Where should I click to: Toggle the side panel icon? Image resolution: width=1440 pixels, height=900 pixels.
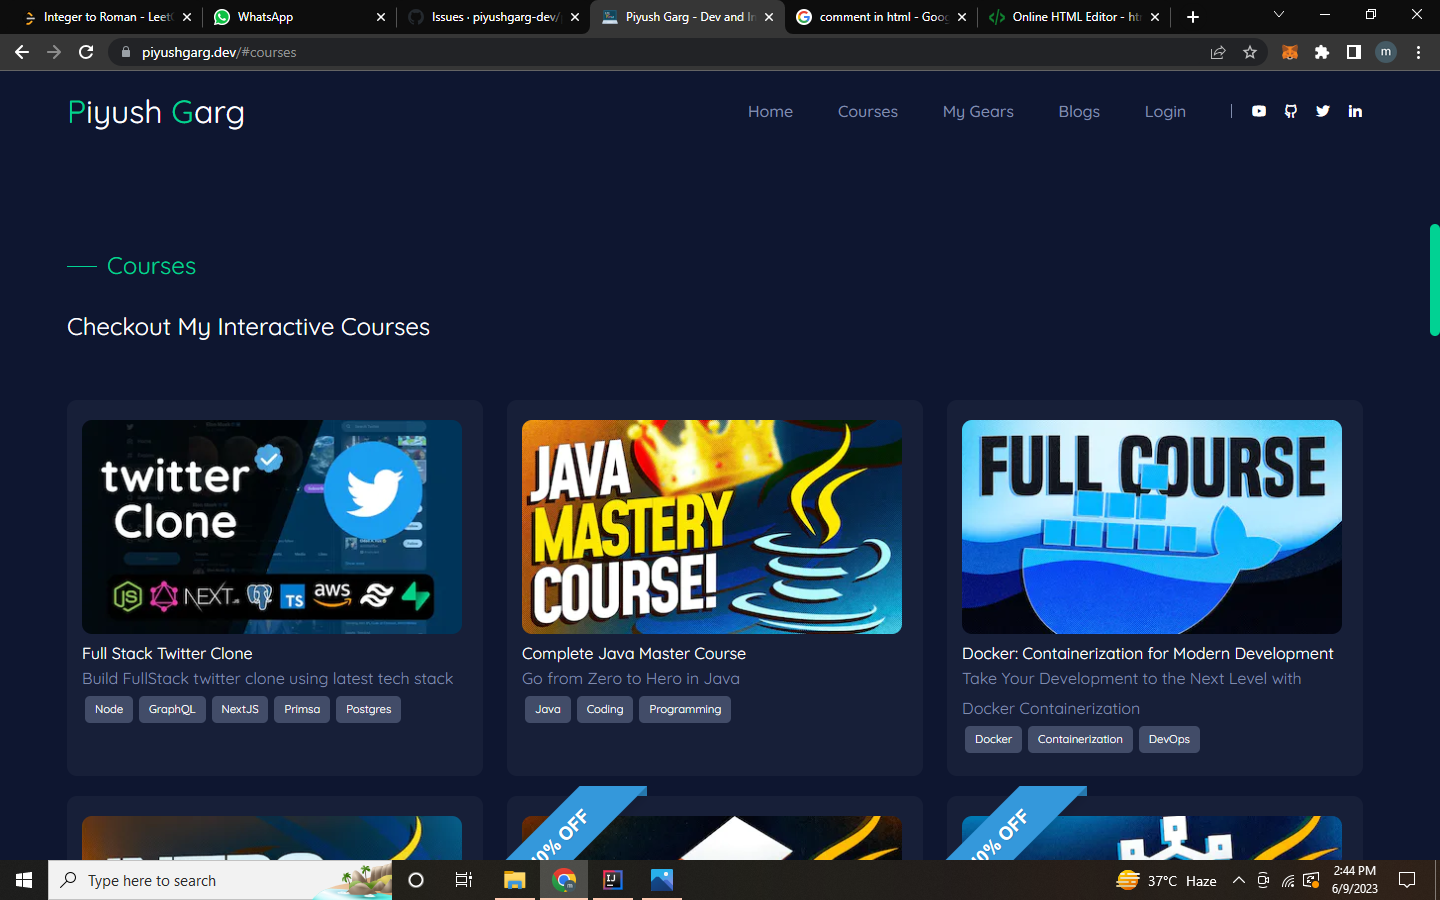click(1352, 52)
